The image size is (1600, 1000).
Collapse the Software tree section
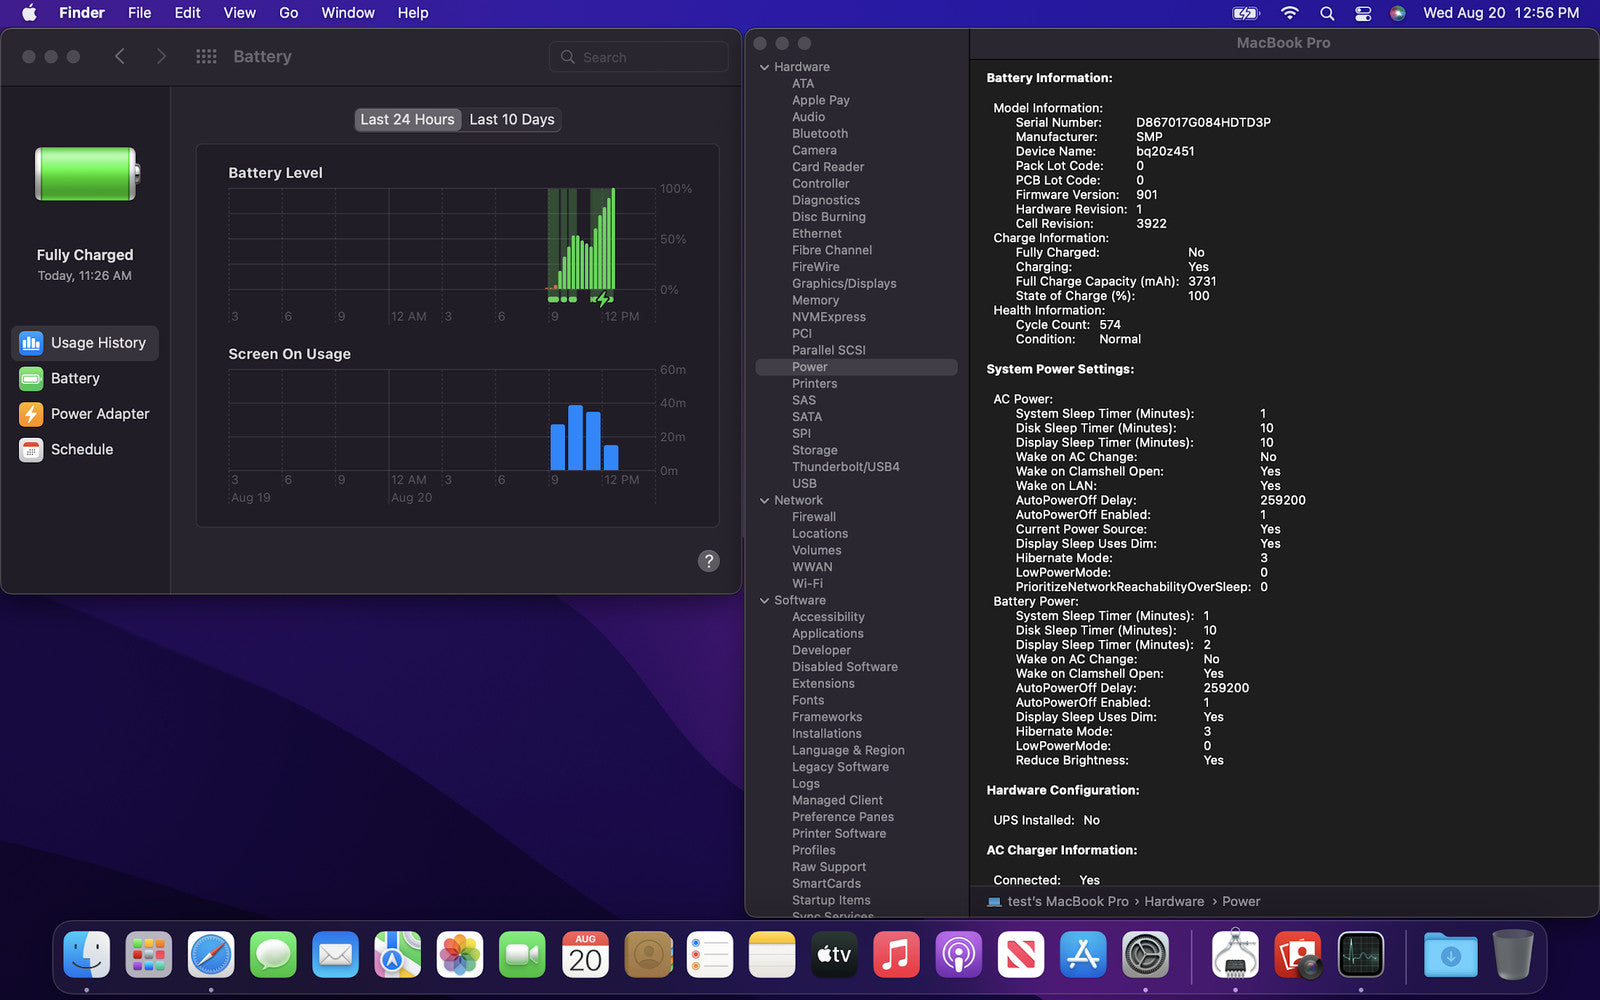click(x=765, y=601)
